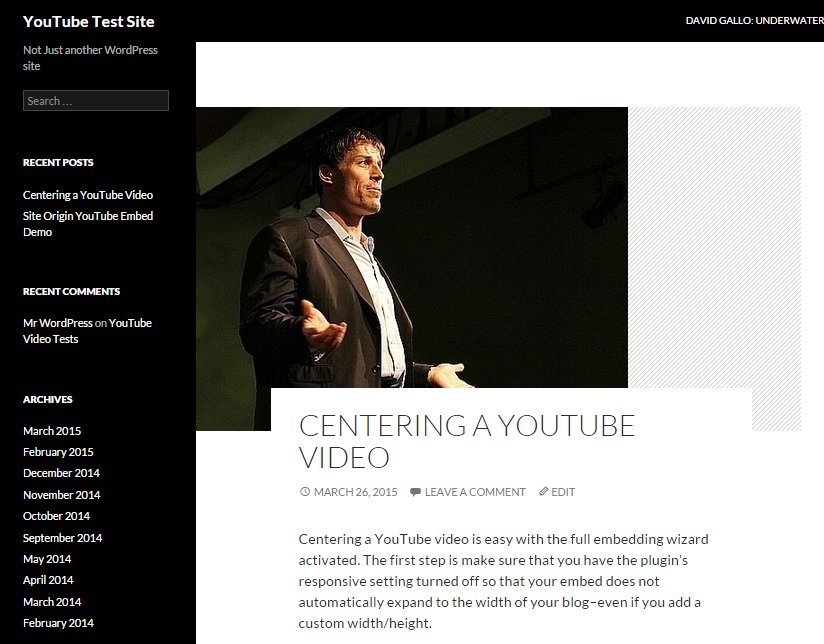Screen dimensions: 824x644
Task: Open the YouTube Test Site home title
Action: click(x=89, y=21)
